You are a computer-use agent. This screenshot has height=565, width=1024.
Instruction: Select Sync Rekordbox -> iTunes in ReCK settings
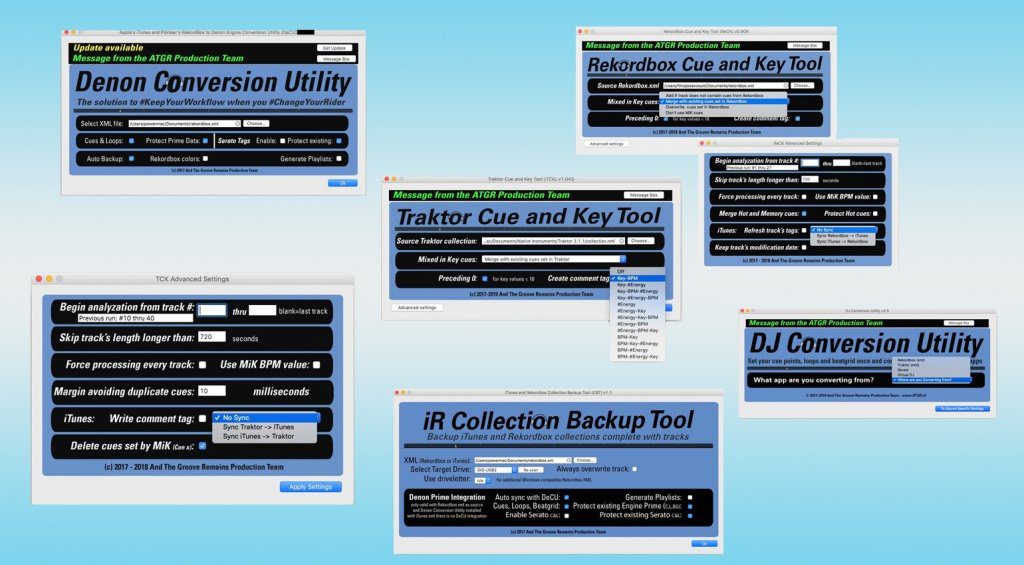coord(842,236)
